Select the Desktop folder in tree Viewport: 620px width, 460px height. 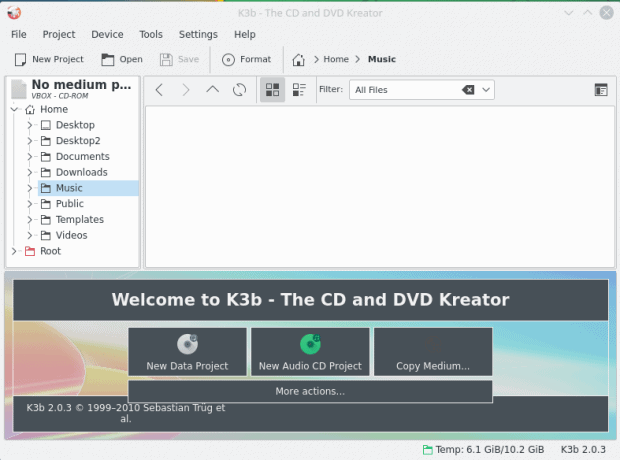point(68,125)
